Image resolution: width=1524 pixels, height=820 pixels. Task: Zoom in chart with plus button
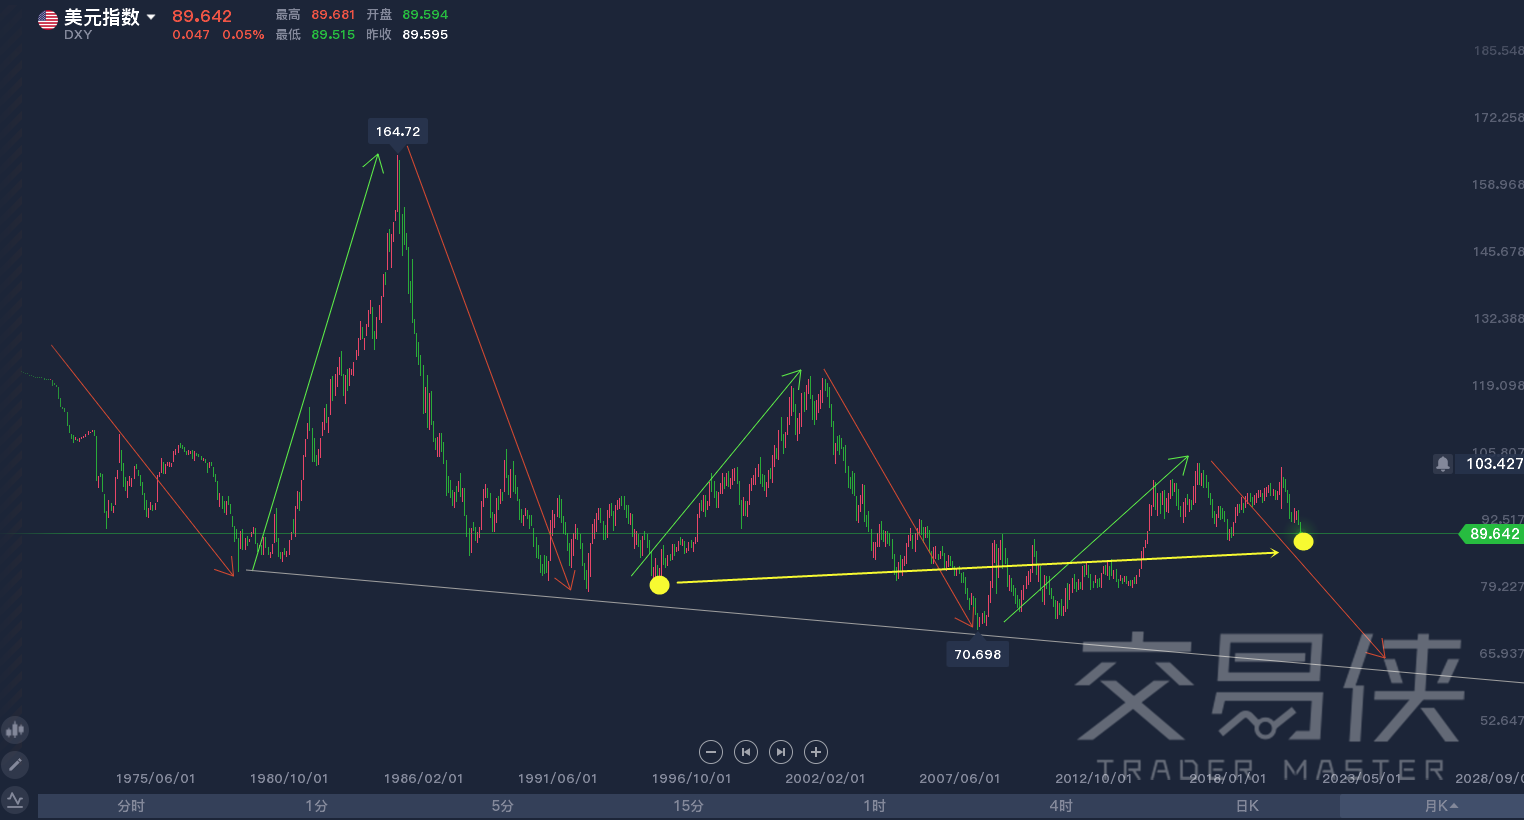(x=816, y=752)
